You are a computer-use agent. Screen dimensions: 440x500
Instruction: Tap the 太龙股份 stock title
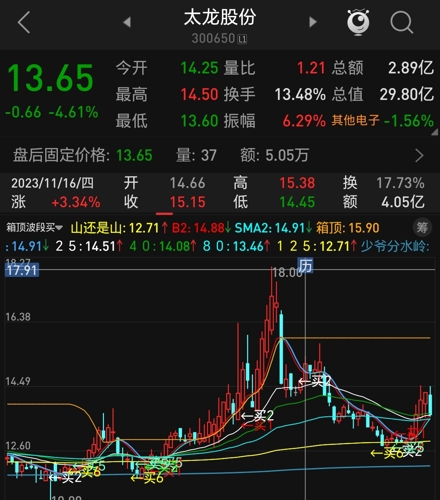220,17
